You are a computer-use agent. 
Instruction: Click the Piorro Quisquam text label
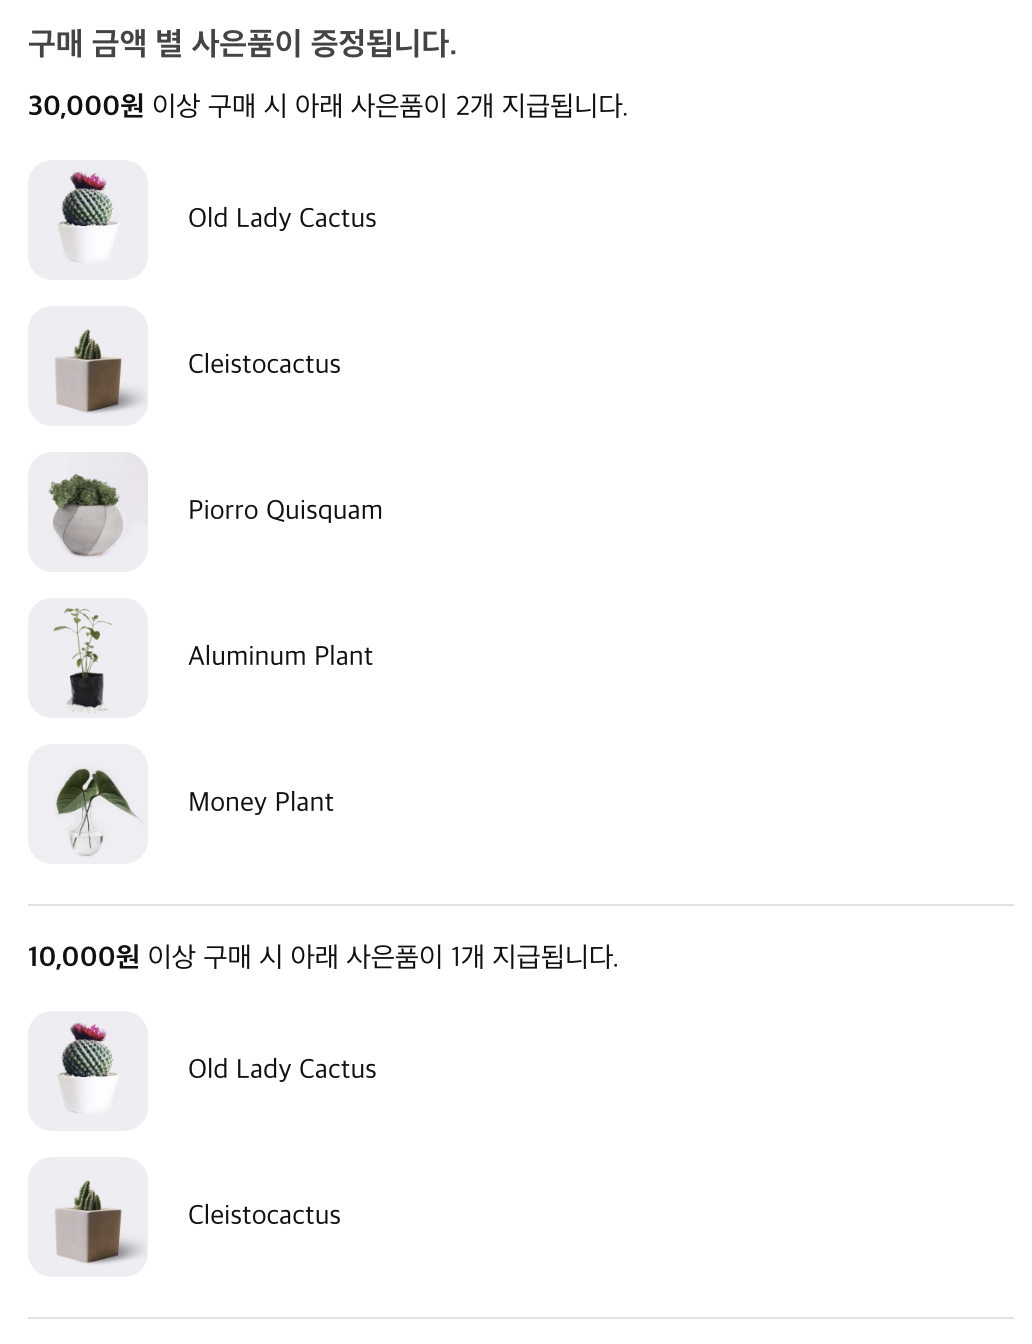[x=285, y=510]
